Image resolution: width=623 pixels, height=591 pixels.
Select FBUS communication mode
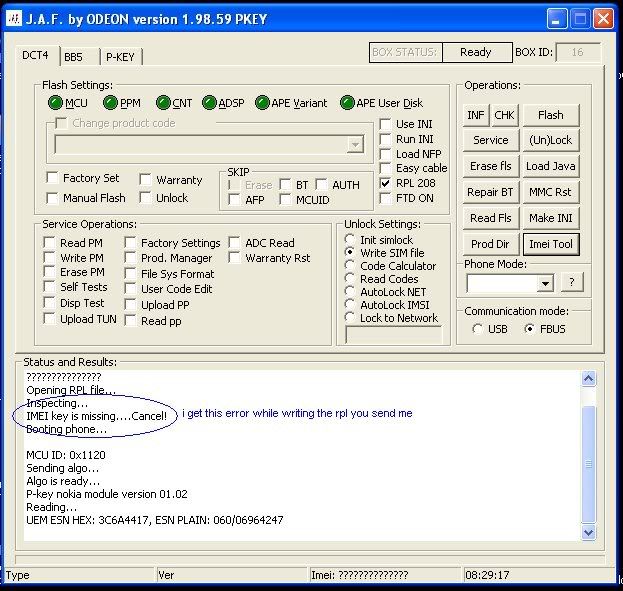click(529, 329)
